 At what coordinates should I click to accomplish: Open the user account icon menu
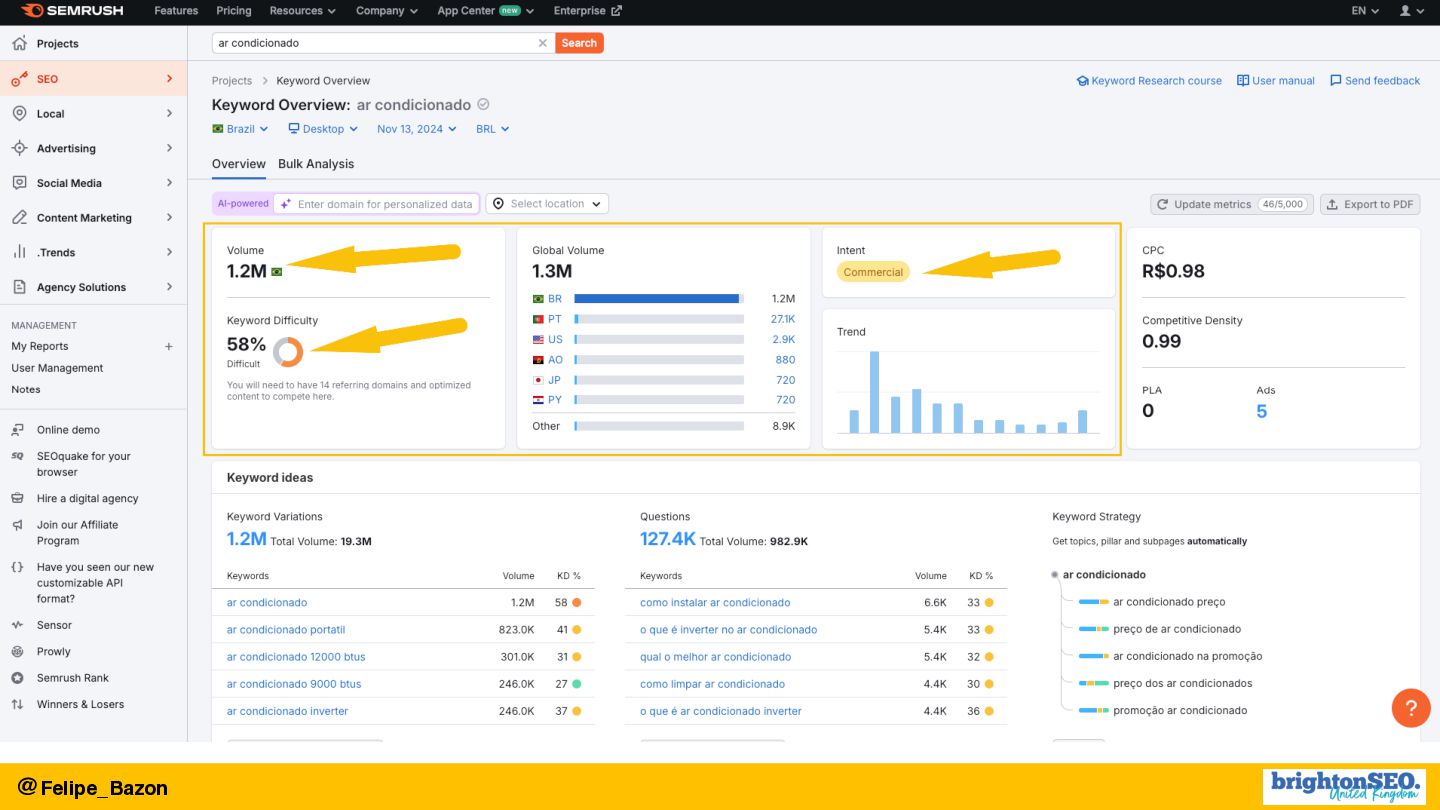coord(1411,11)
